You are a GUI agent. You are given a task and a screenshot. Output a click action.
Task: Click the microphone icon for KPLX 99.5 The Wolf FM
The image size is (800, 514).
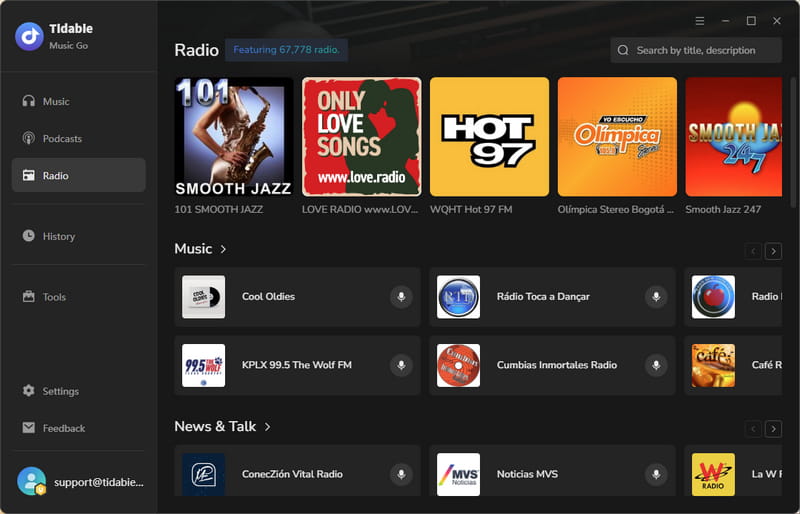[402, 365]
